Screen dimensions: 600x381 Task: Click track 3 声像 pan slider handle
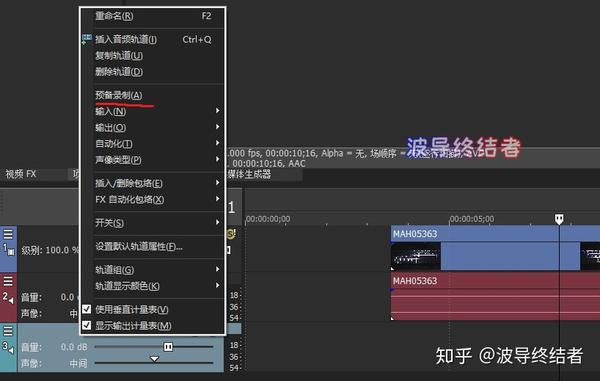point(154,359)
